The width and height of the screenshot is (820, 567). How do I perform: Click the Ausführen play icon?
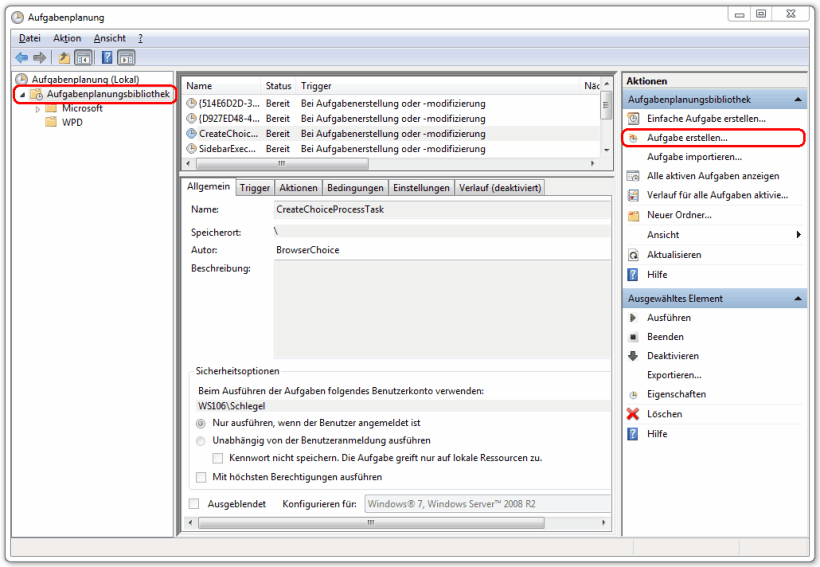tap(633, 318)
